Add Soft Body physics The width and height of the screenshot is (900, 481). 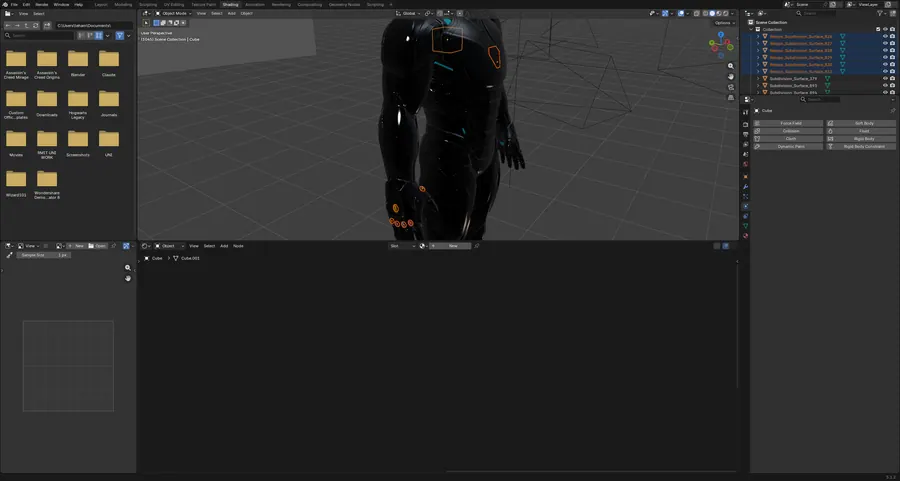[x=860, y=123]
